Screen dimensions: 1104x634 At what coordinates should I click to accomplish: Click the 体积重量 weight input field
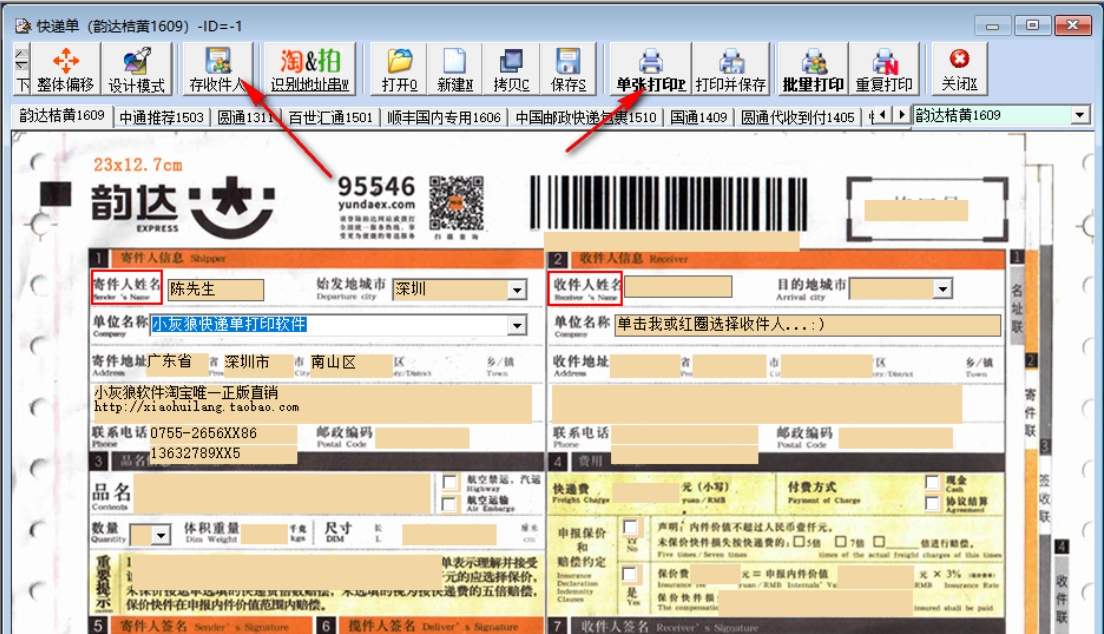(x=264, y=533)
